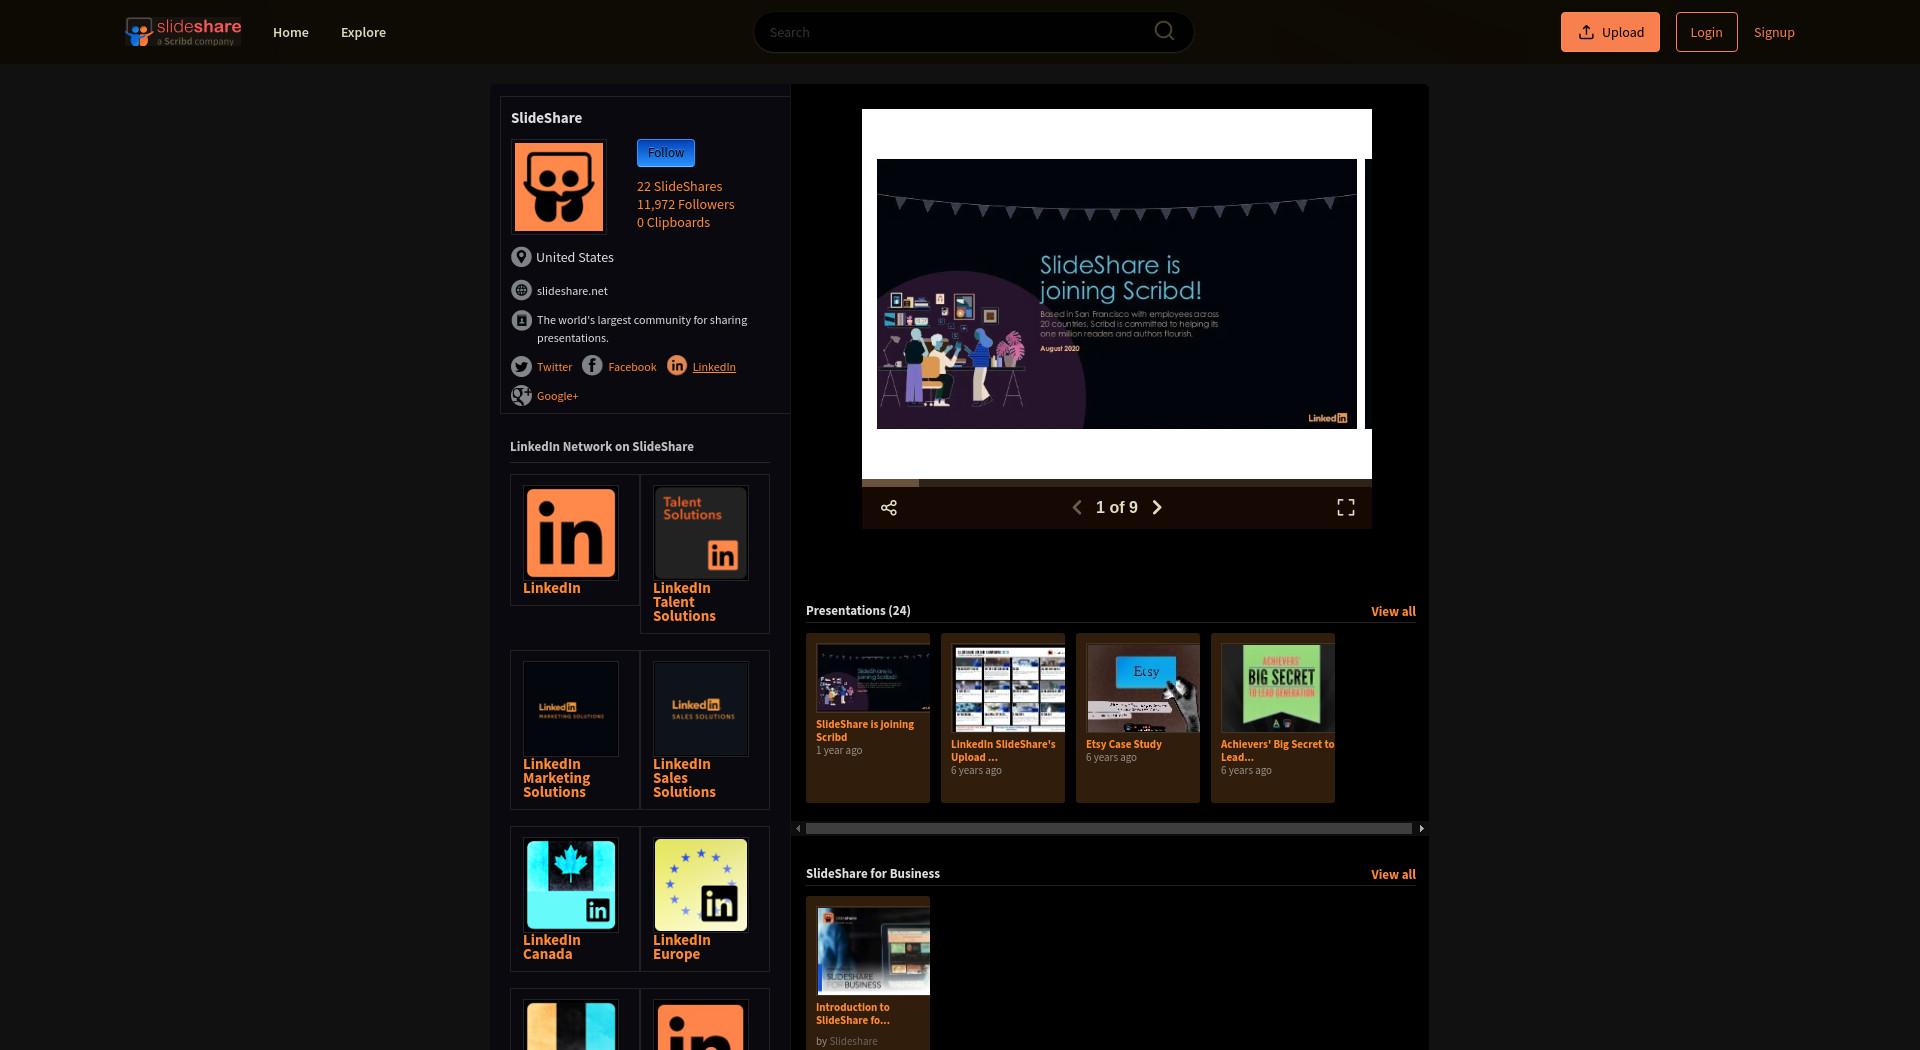Open the Explore nav item

[363, 32]
